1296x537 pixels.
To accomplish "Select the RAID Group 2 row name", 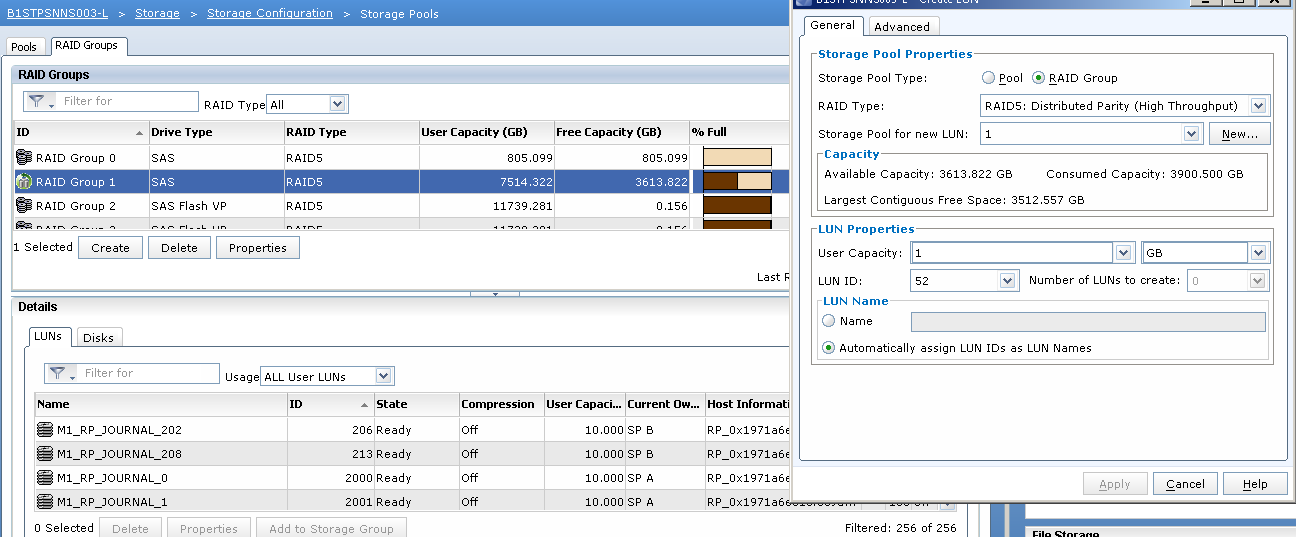I will tap(76, 206).
